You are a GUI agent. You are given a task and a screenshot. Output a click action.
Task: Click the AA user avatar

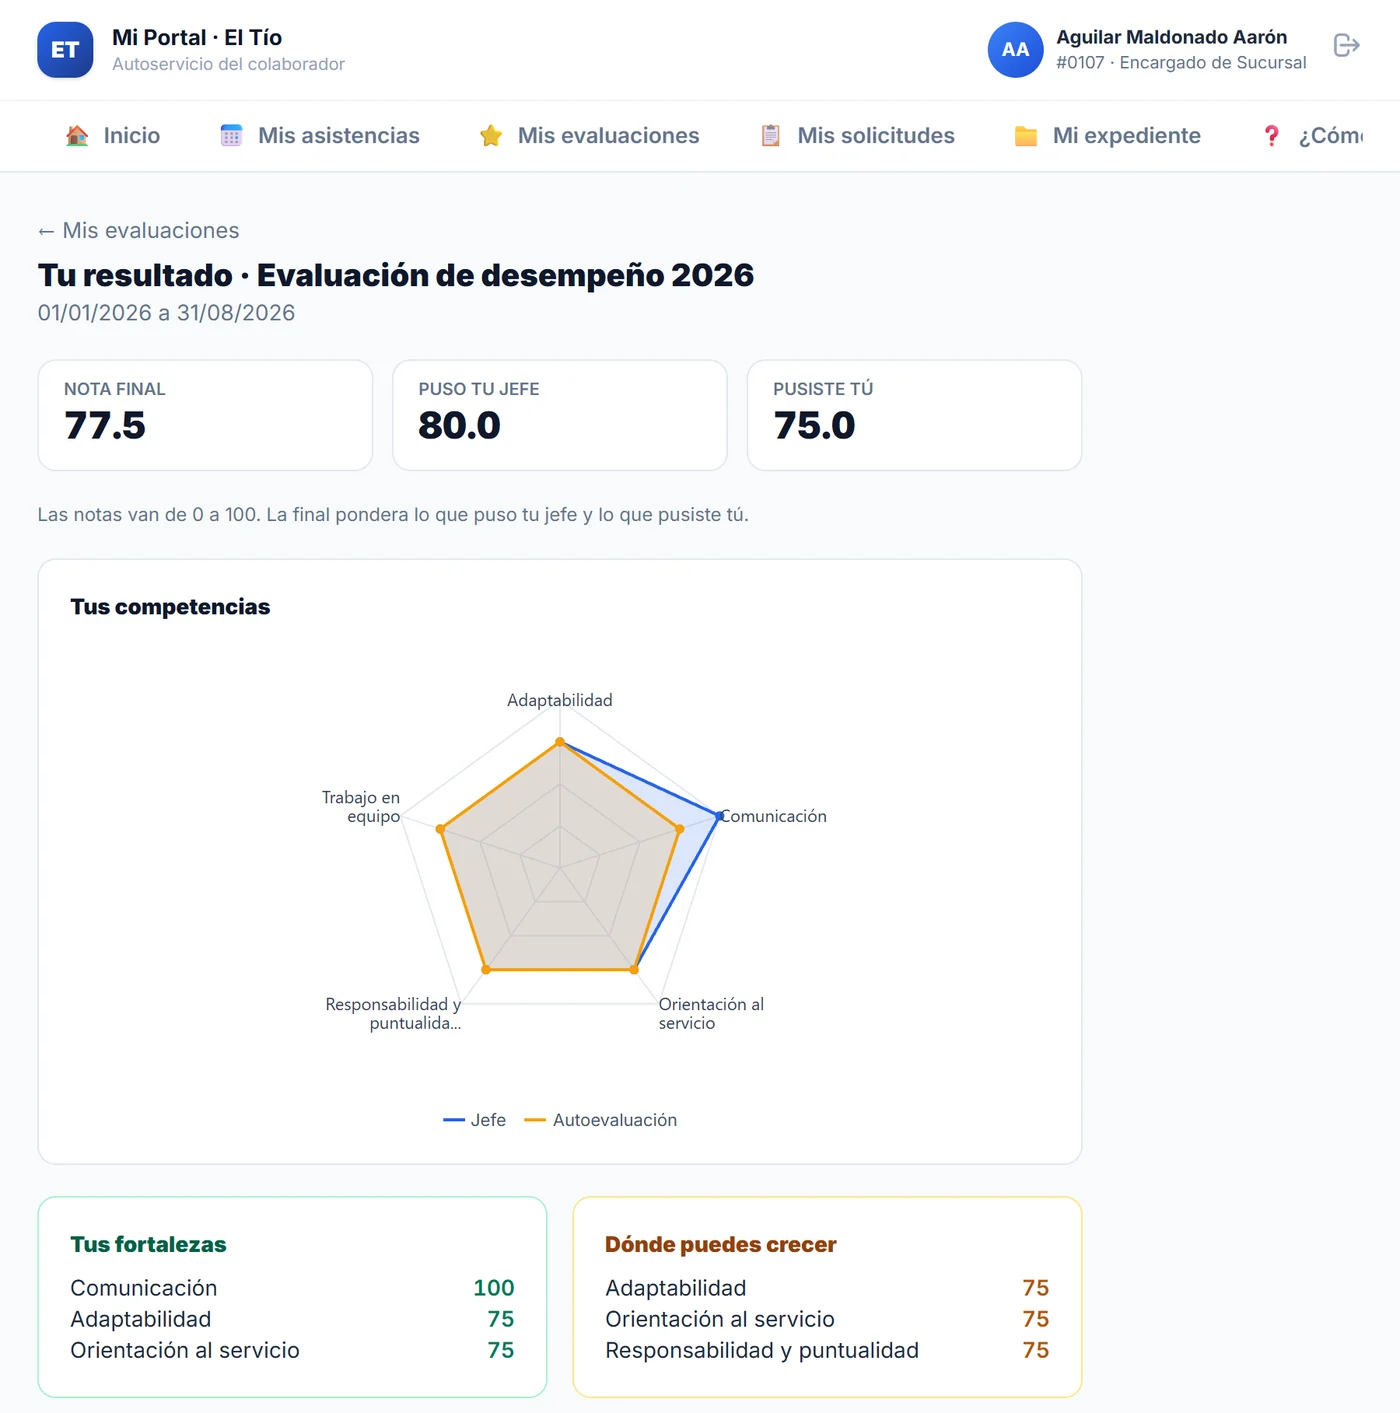(1015, 50)
